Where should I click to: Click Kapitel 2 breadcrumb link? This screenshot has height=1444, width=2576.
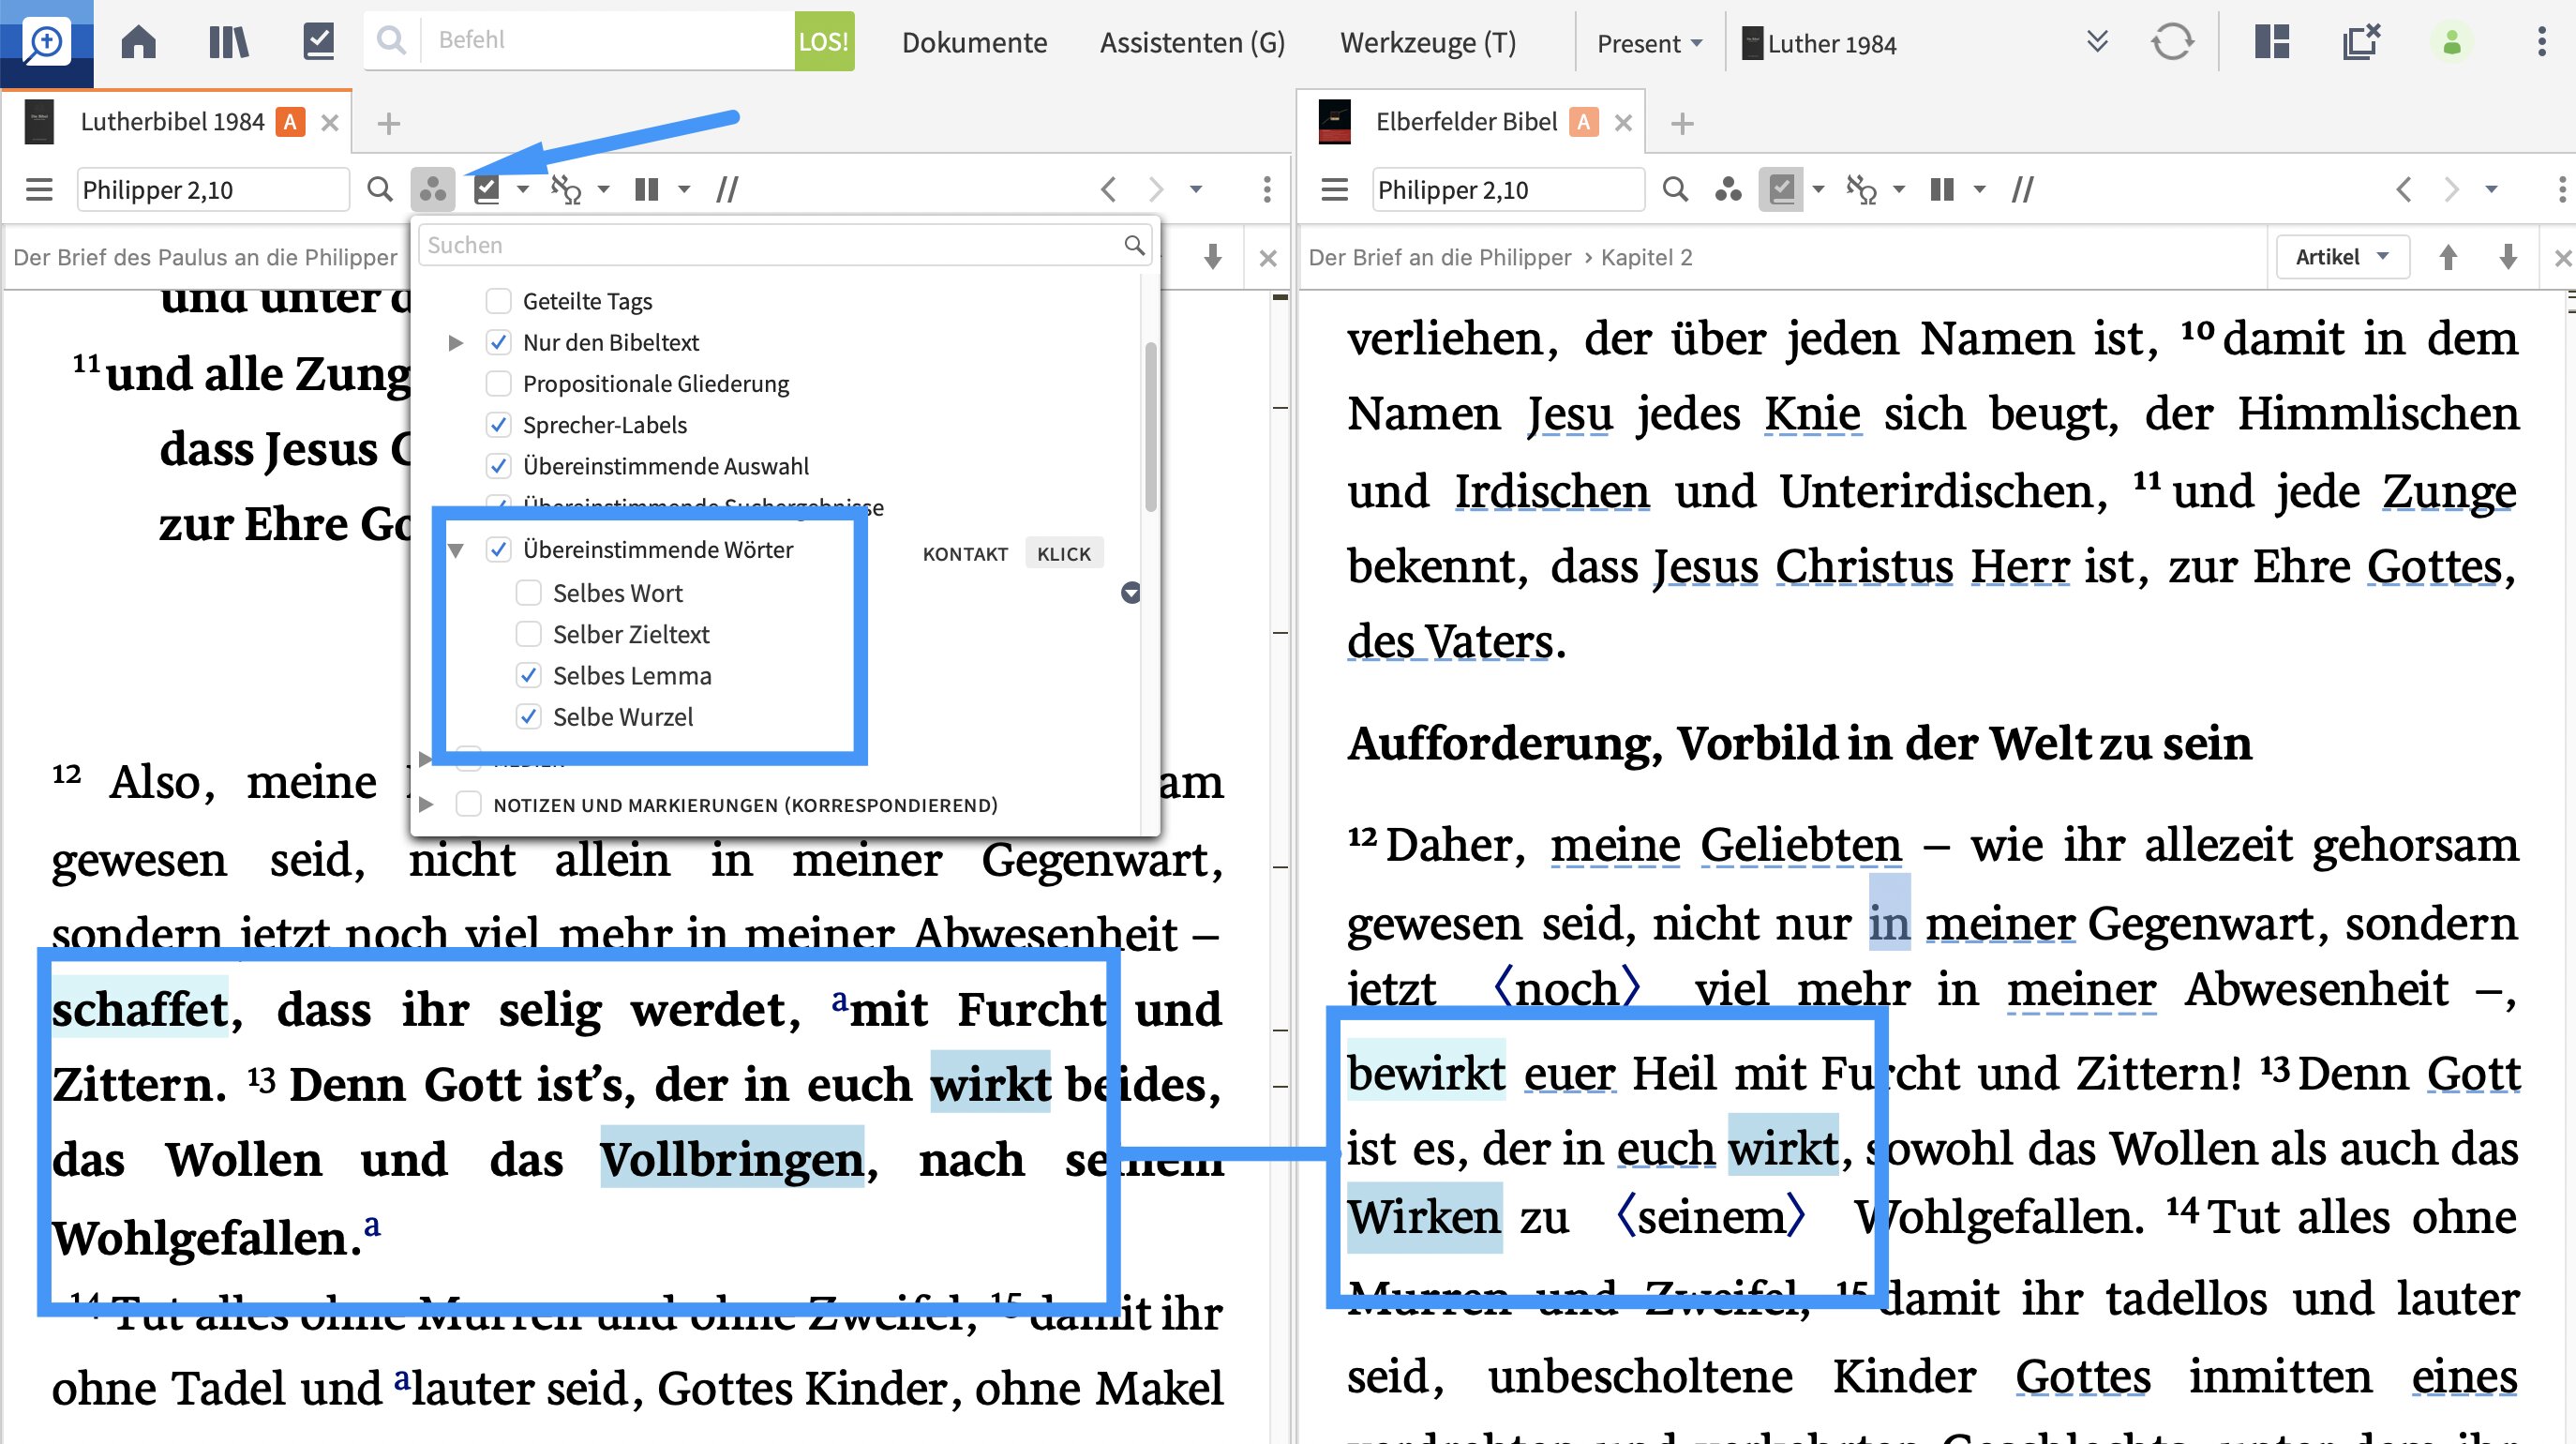1646,258
